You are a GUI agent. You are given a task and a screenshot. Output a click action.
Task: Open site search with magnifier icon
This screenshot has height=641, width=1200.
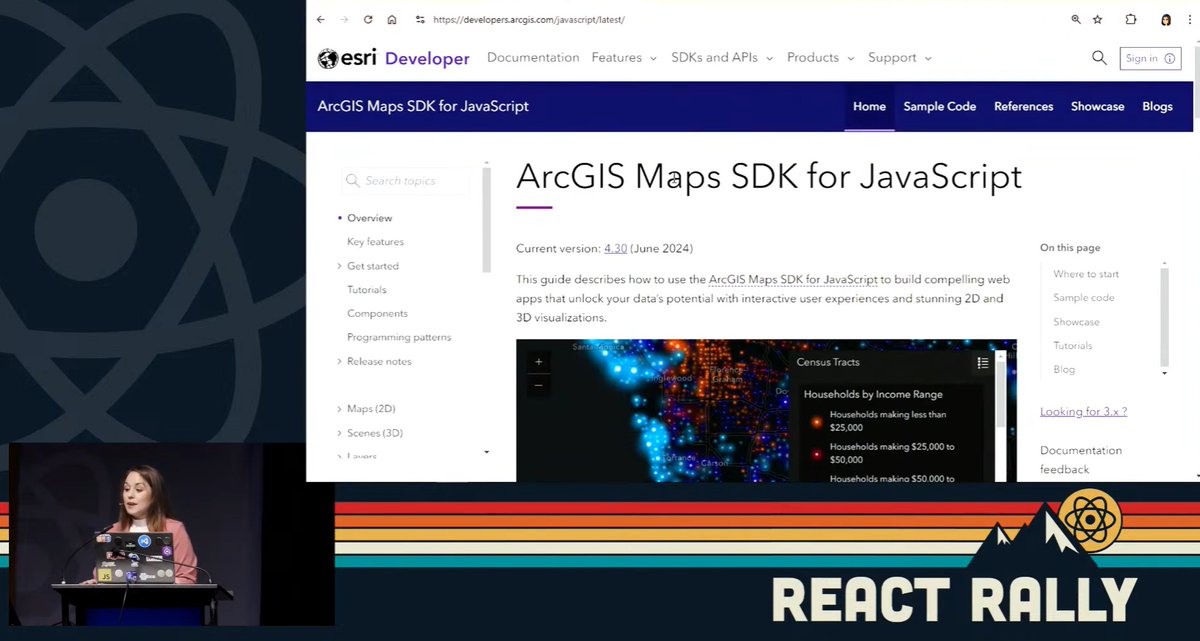pos(1099,58)
